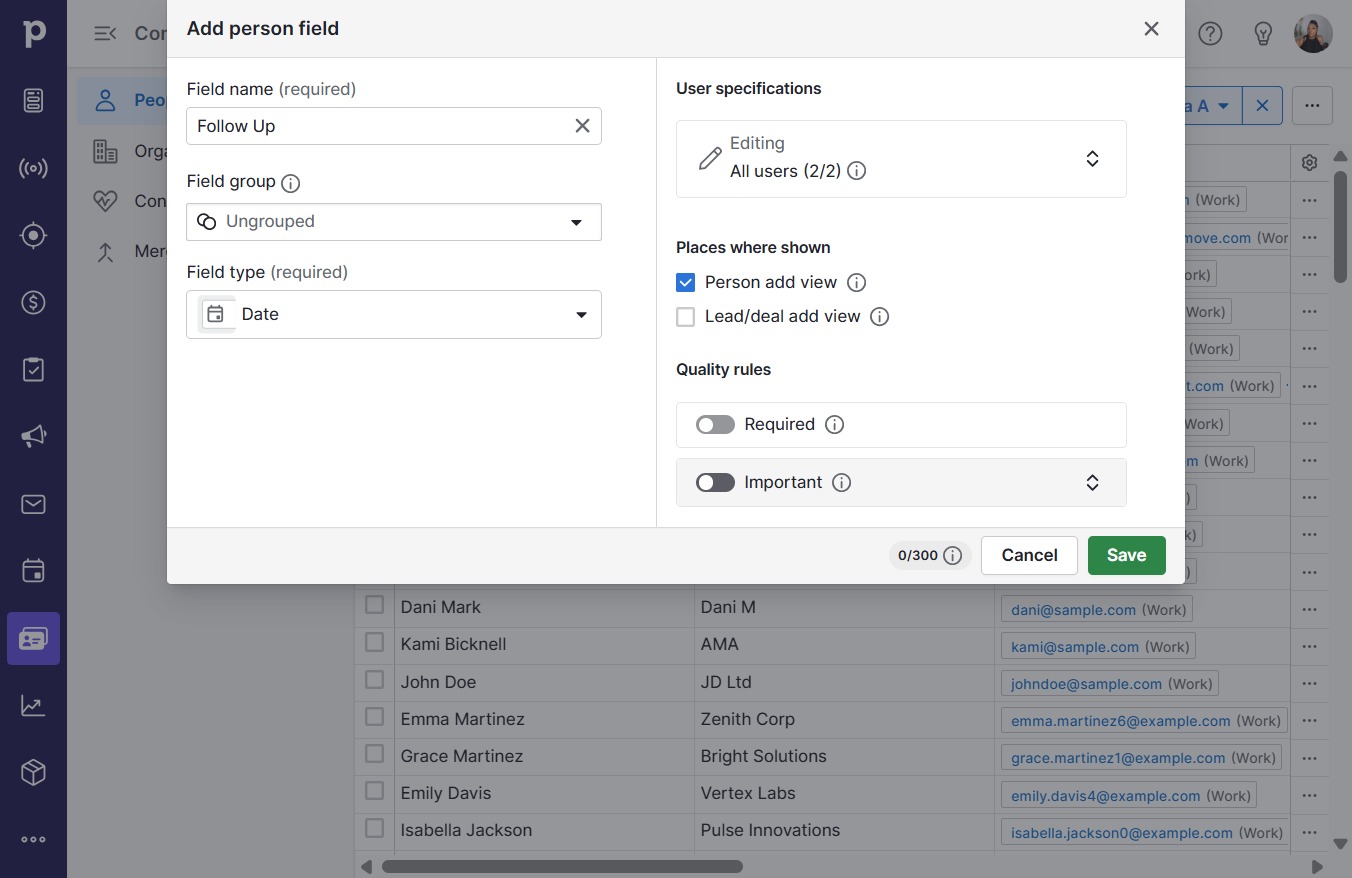
Task: Open the People tab in Contacts menu
Action: 124,101
